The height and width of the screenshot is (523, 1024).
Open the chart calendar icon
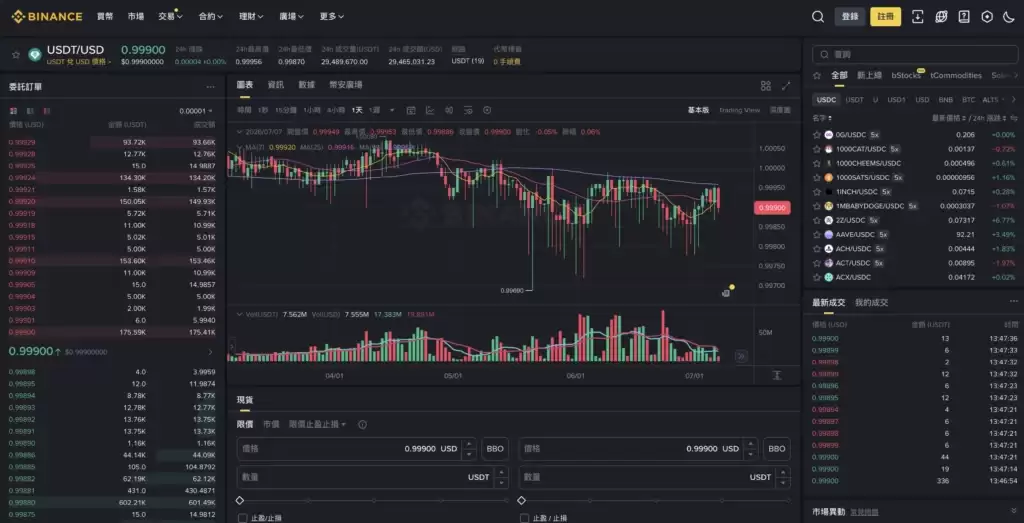point(411,110)
